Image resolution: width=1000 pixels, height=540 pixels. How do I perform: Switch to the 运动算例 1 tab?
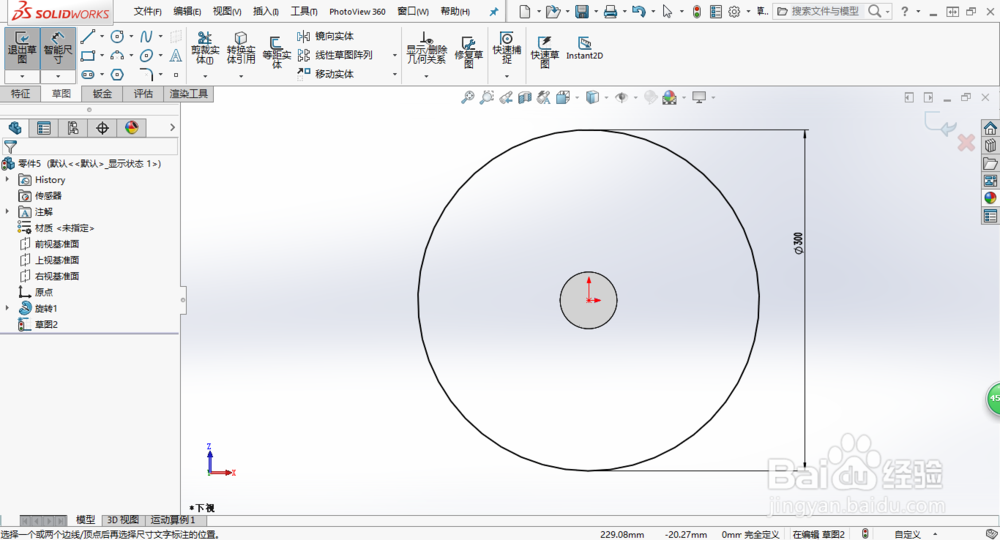(x=172, y=520)
